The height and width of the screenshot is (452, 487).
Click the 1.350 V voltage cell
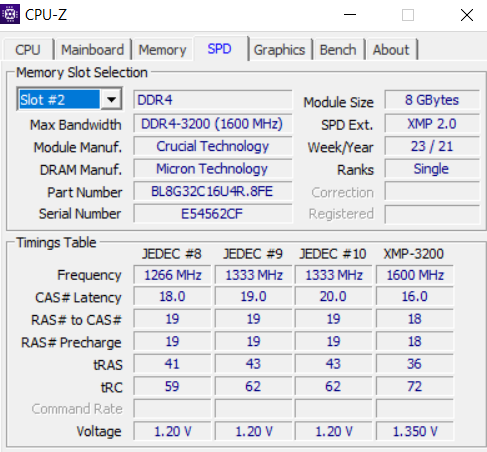point(415,431)
